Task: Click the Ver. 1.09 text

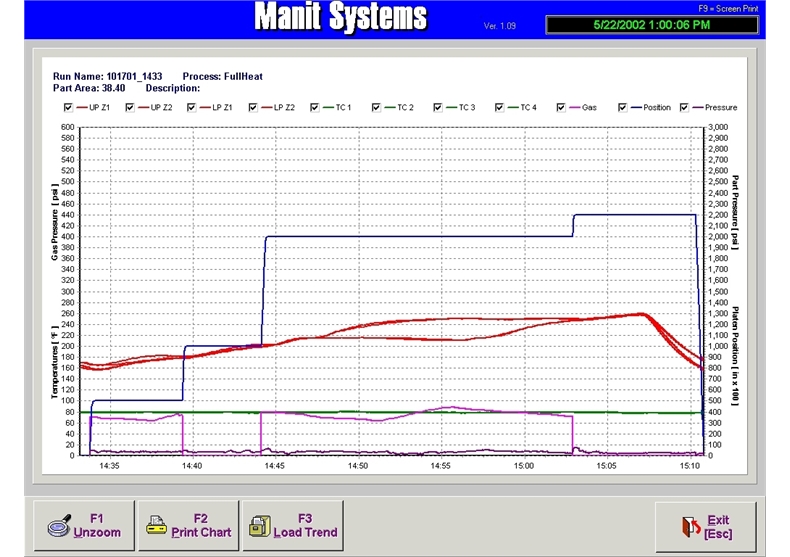Action: point(500,26)
